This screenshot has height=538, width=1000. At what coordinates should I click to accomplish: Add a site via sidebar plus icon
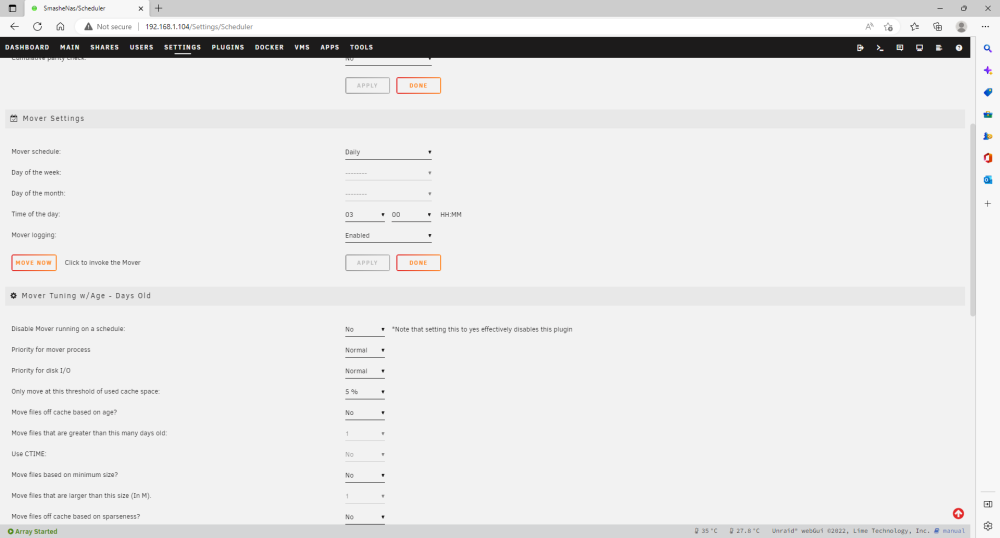pos(988,203)
